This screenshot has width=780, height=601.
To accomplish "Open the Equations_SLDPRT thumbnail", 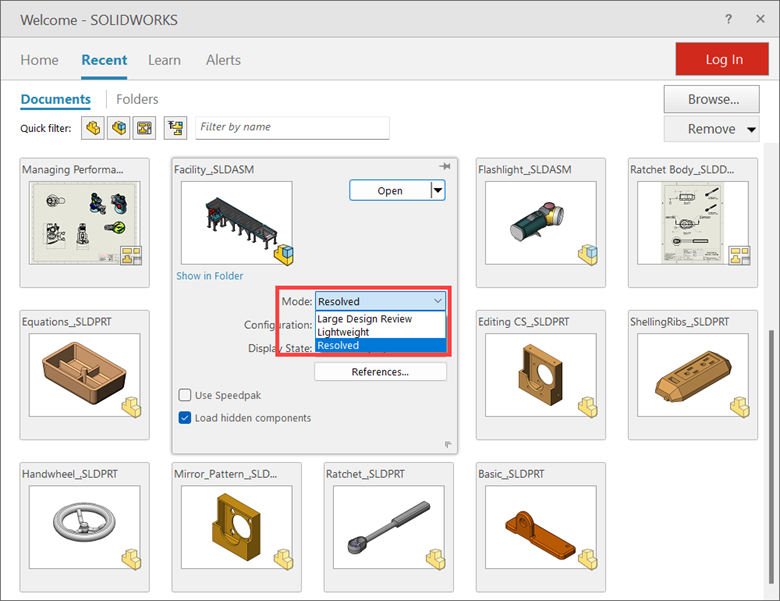I will (85, 375).
